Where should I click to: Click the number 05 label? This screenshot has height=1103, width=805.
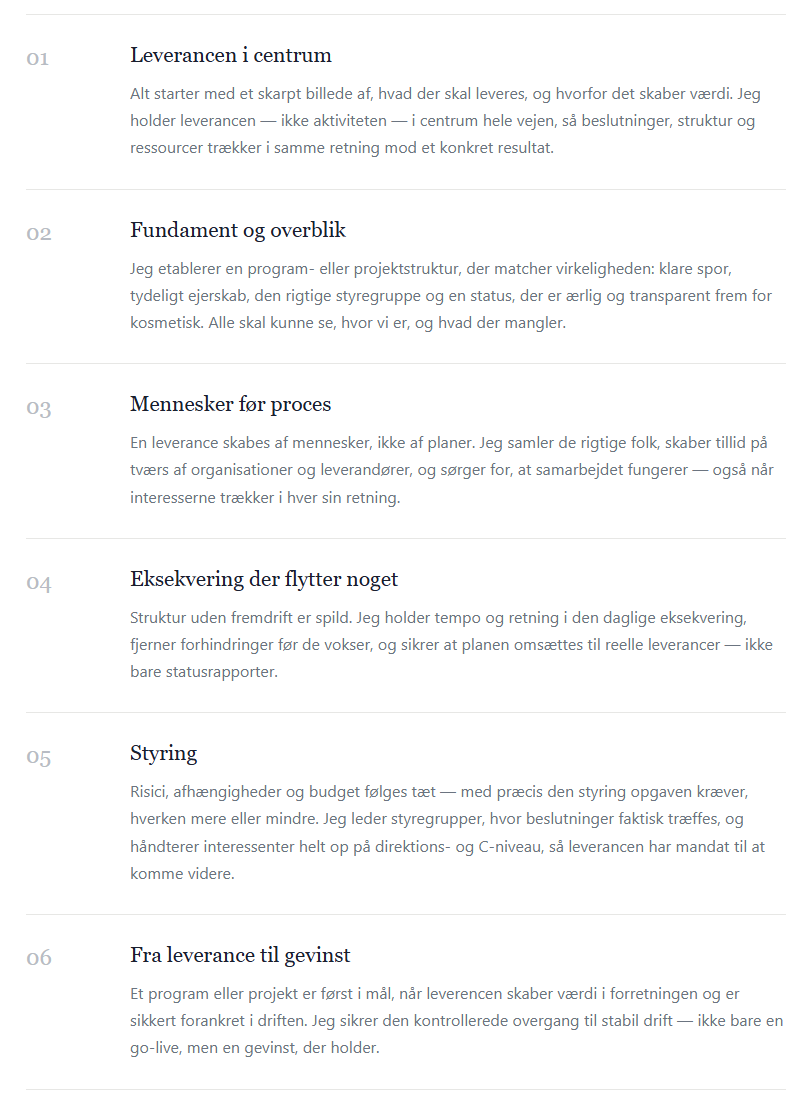39,758
